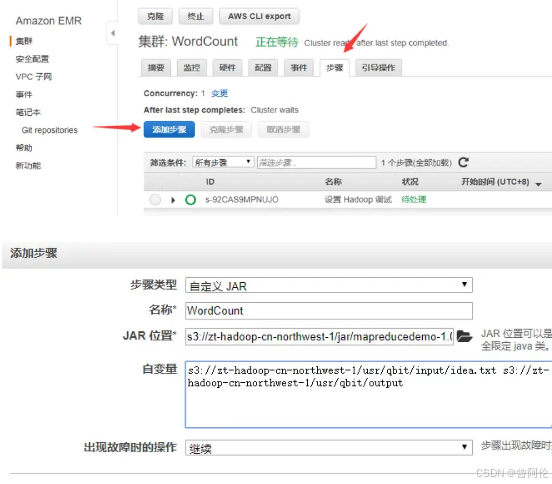Open the JAR location folder browse icon
Screen dimensions: 552x484
coord(464,336)
